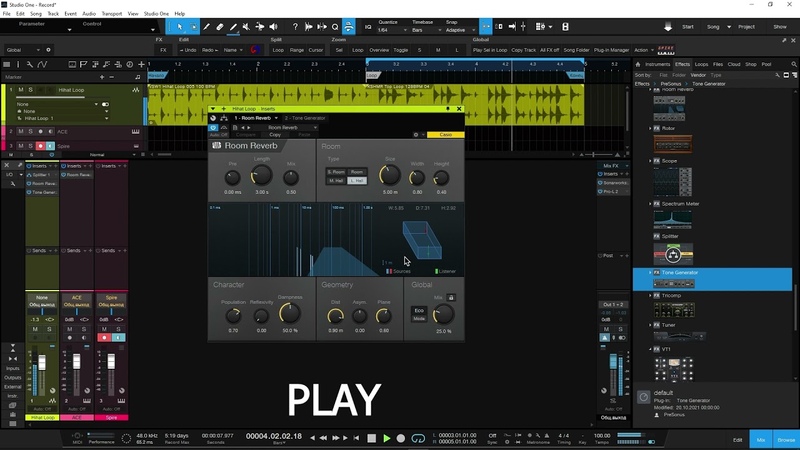Click the add tracks plus icon
The image size is (800, 450).
point(141,64)
